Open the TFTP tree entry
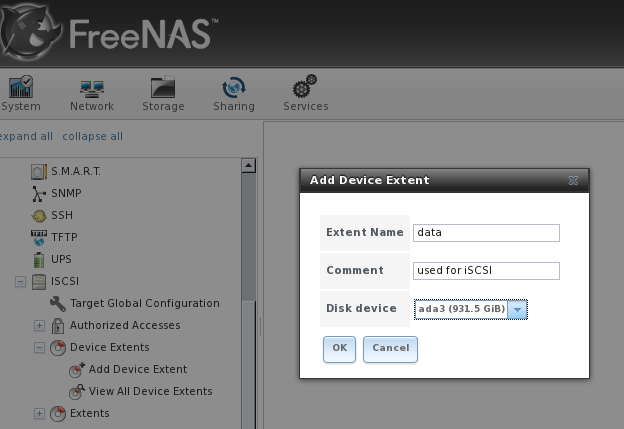The width and height of the screenshot is (624, 429). tap(64, 237)
